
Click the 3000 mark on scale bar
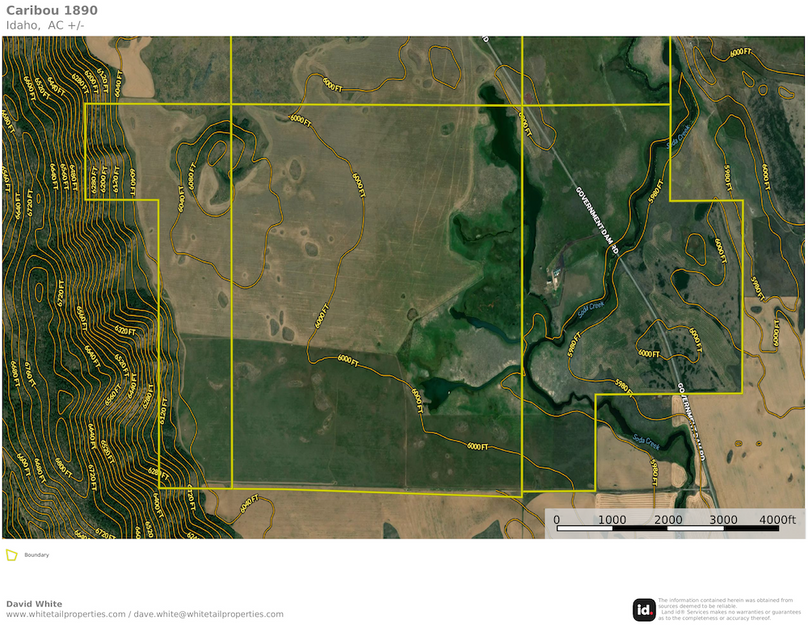tap(723, 520)
